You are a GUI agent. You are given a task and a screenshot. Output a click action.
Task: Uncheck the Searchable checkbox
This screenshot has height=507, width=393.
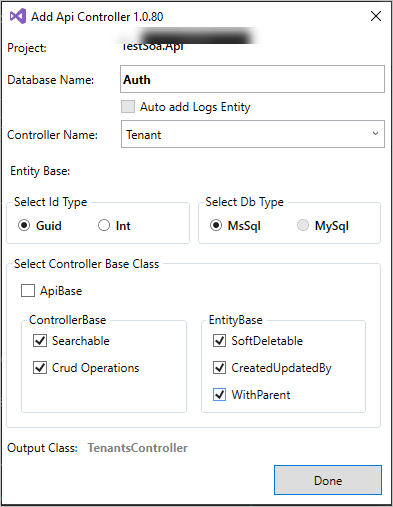pos(40,341)
